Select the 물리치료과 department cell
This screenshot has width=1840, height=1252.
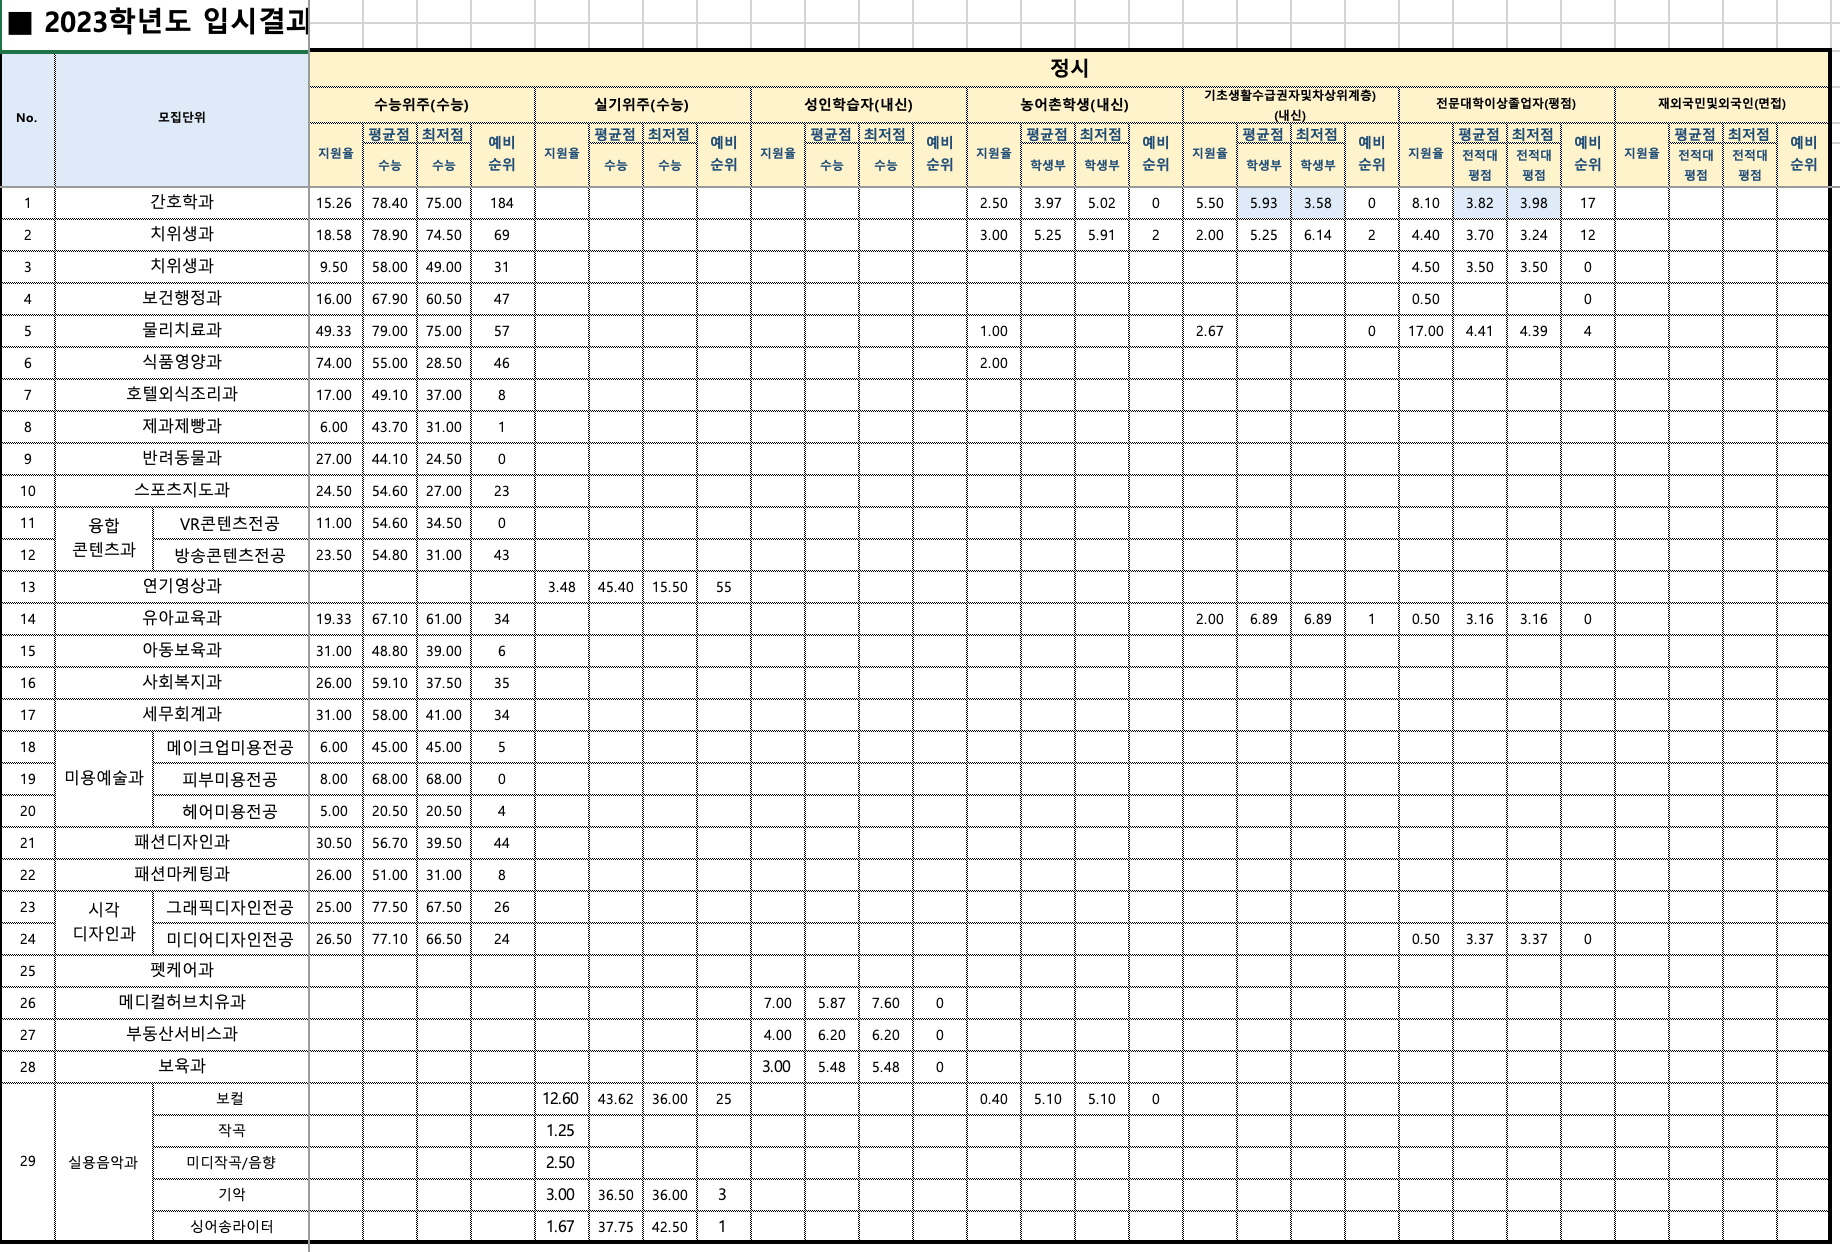[182, 330]
